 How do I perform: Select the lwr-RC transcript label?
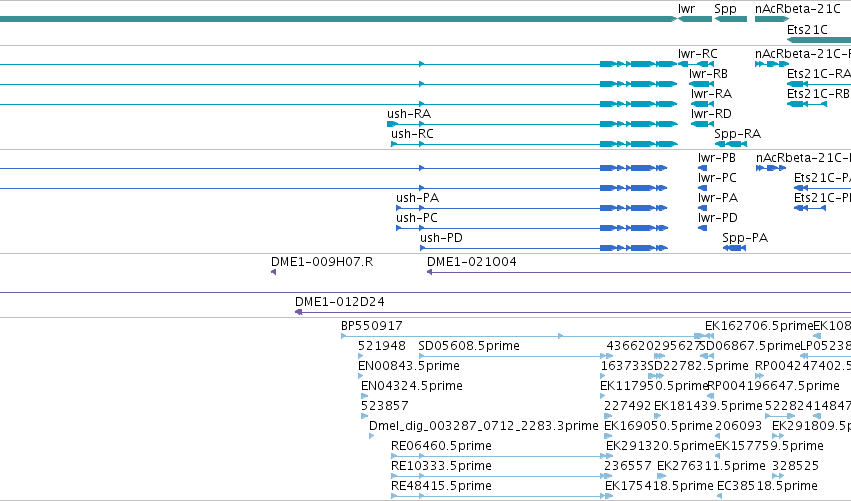(697, 54)
